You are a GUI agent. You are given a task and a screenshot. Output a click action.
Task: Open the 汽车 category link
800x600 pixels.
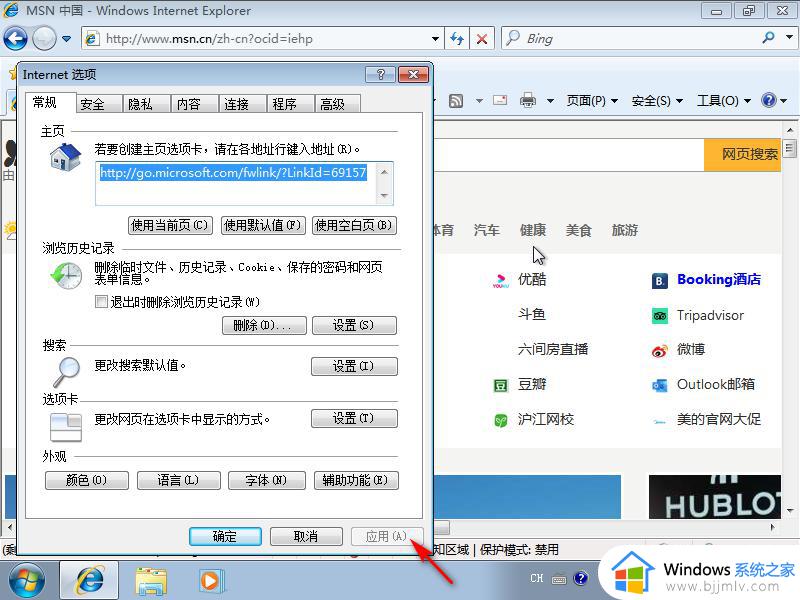pos(486,230)
